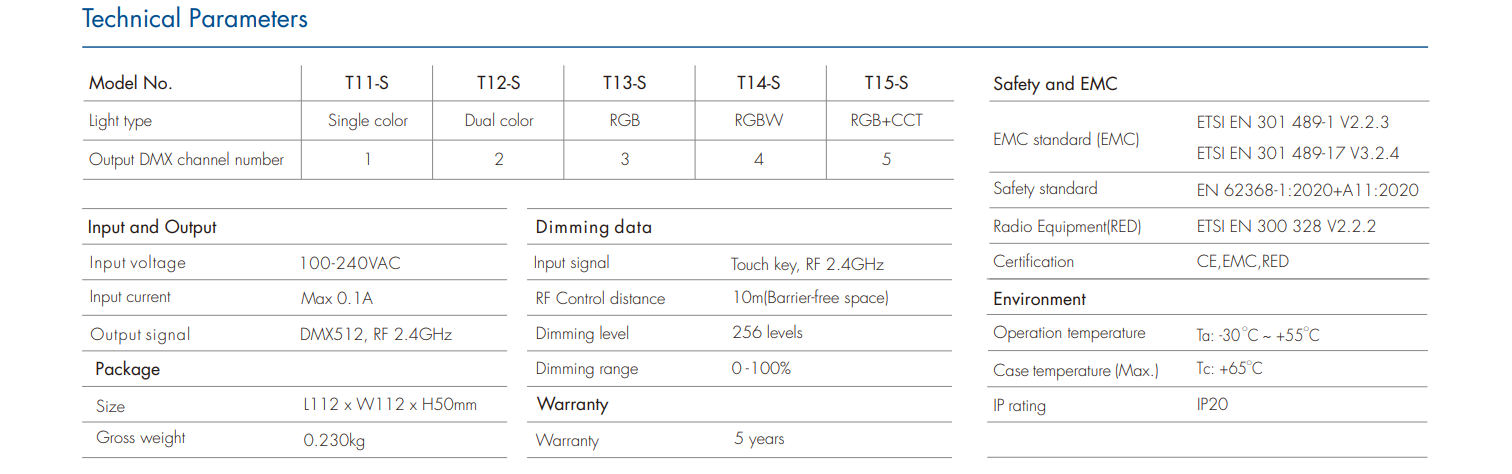Image resolution: width=1512 pixels, height=474 pixels.
Task: Click the Technical Parameters heading
Action: pyautogui.click(x=195, y=19)
